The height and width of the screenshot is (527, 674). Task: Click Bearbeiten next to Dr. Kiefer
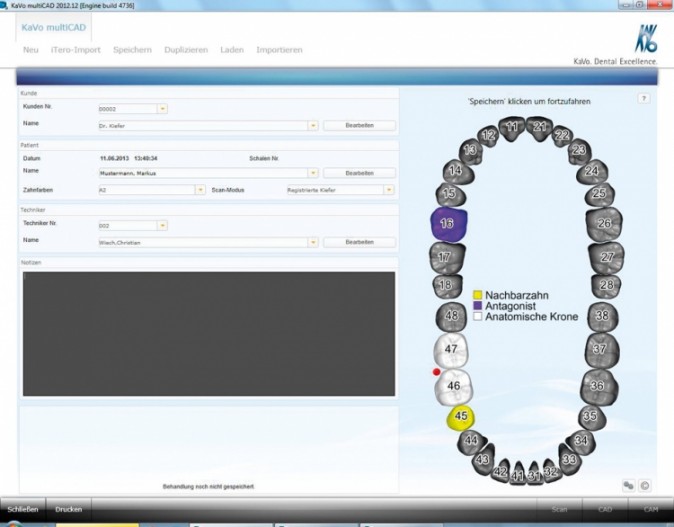point(359,126)
